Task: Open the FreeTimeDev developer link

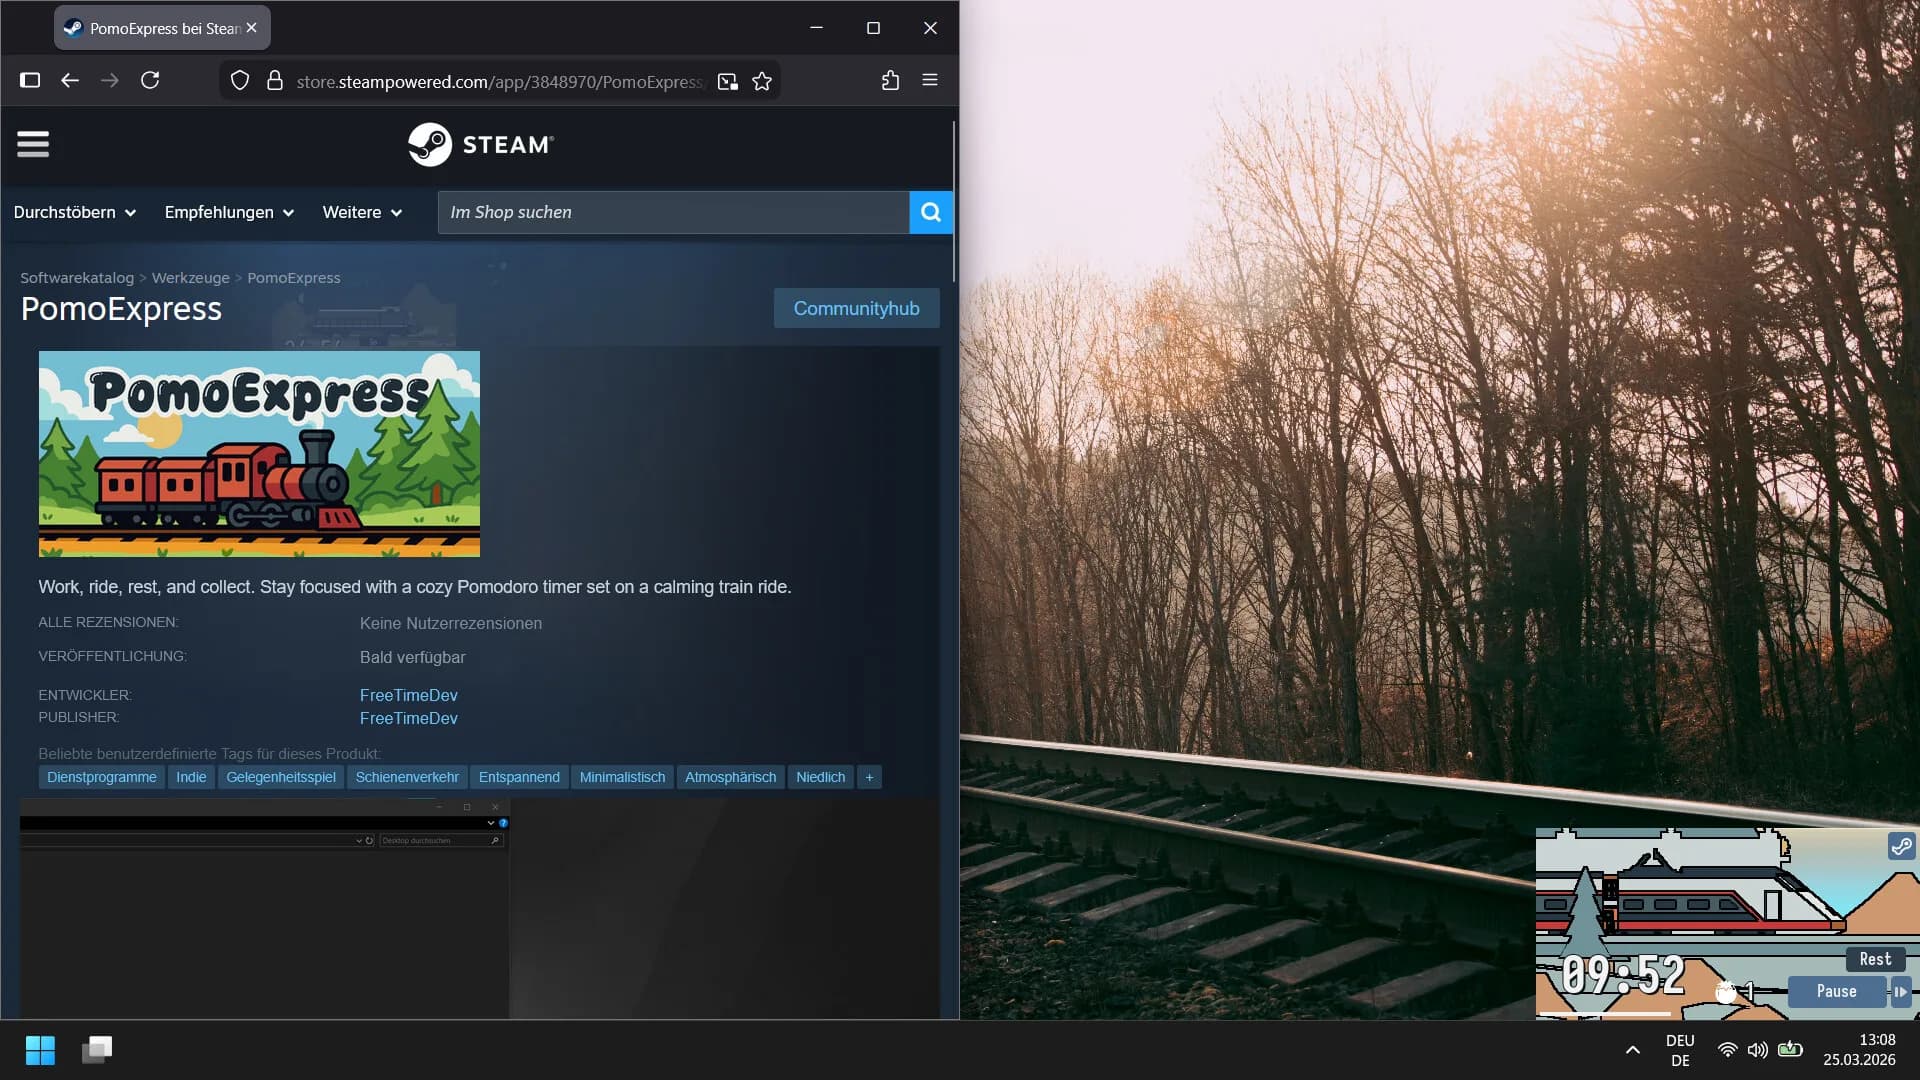Action: [x=409, y=695]
